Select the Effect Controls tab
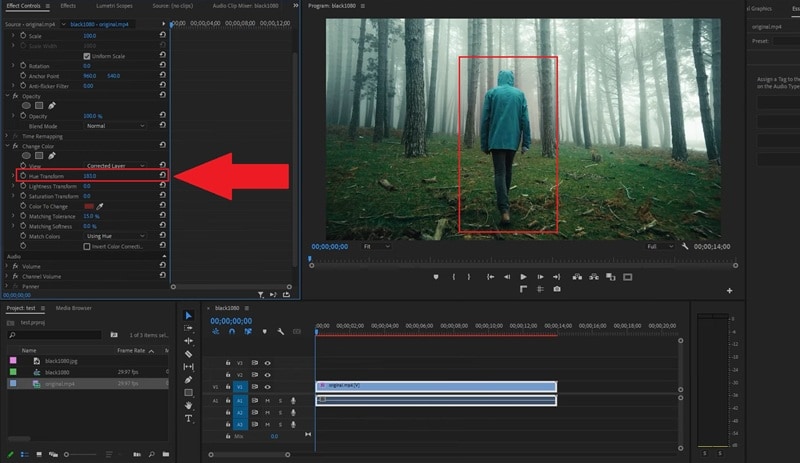This screenshot has height=463, width=800. coord(23,6)
